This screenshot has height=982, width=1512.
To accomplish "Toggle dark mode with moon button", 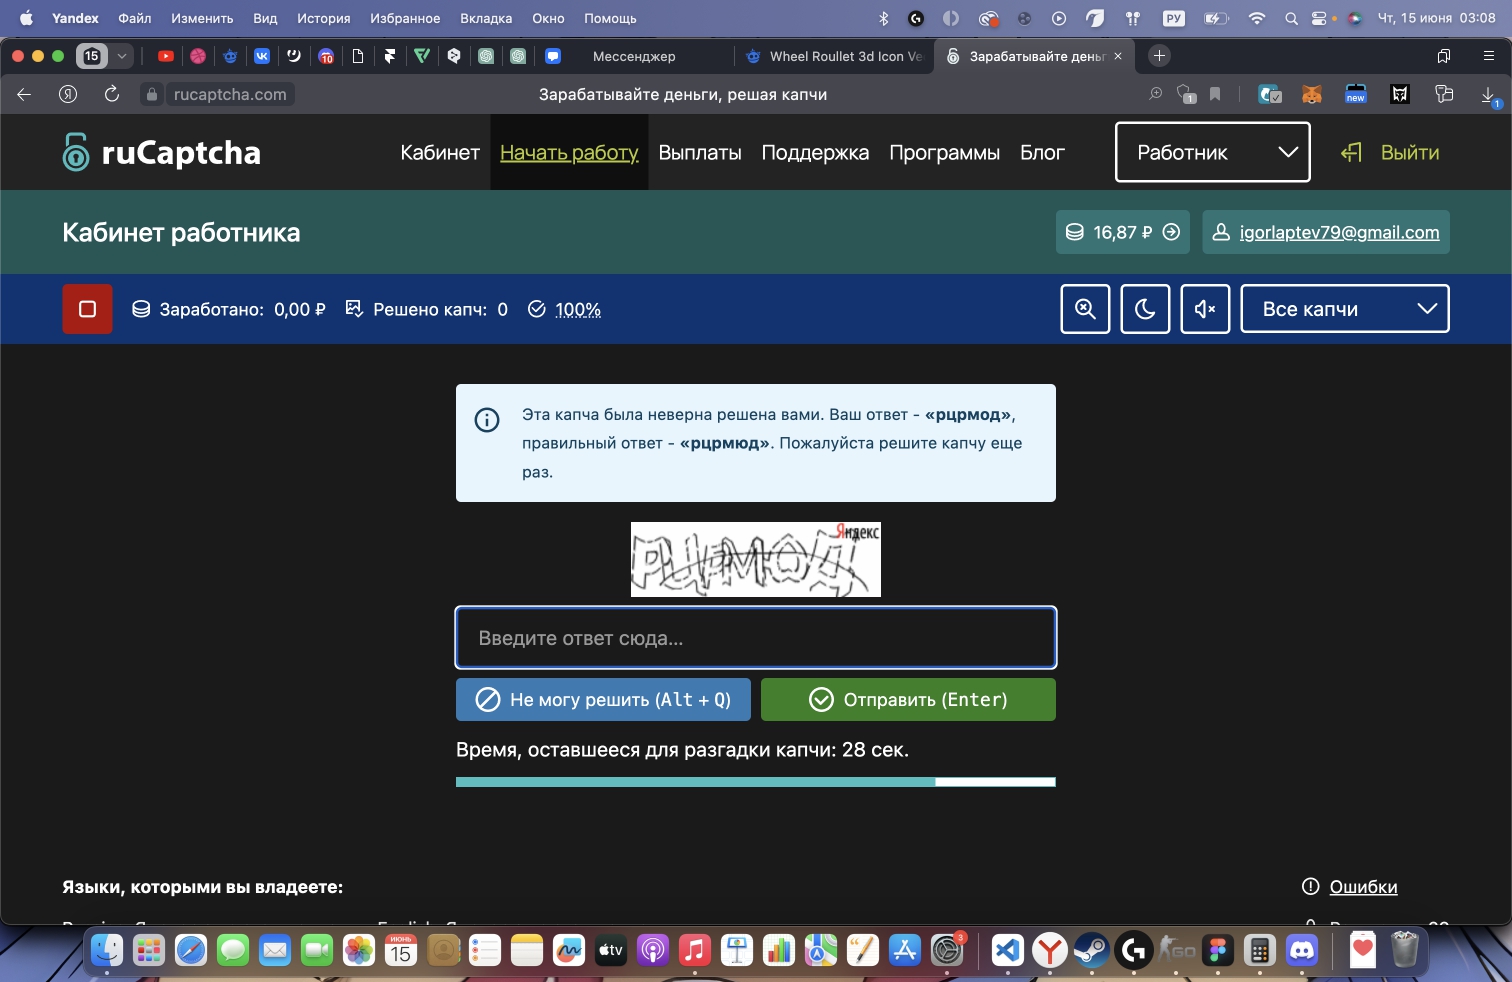I will click(x=1145, y=309).
